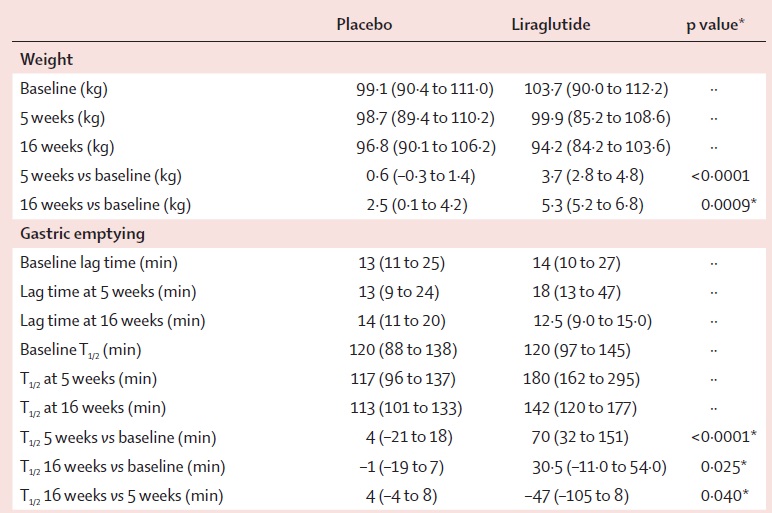Select the Weight section heading
The width and height of the screenshot is (772, 513).
[x=46, y=60]
